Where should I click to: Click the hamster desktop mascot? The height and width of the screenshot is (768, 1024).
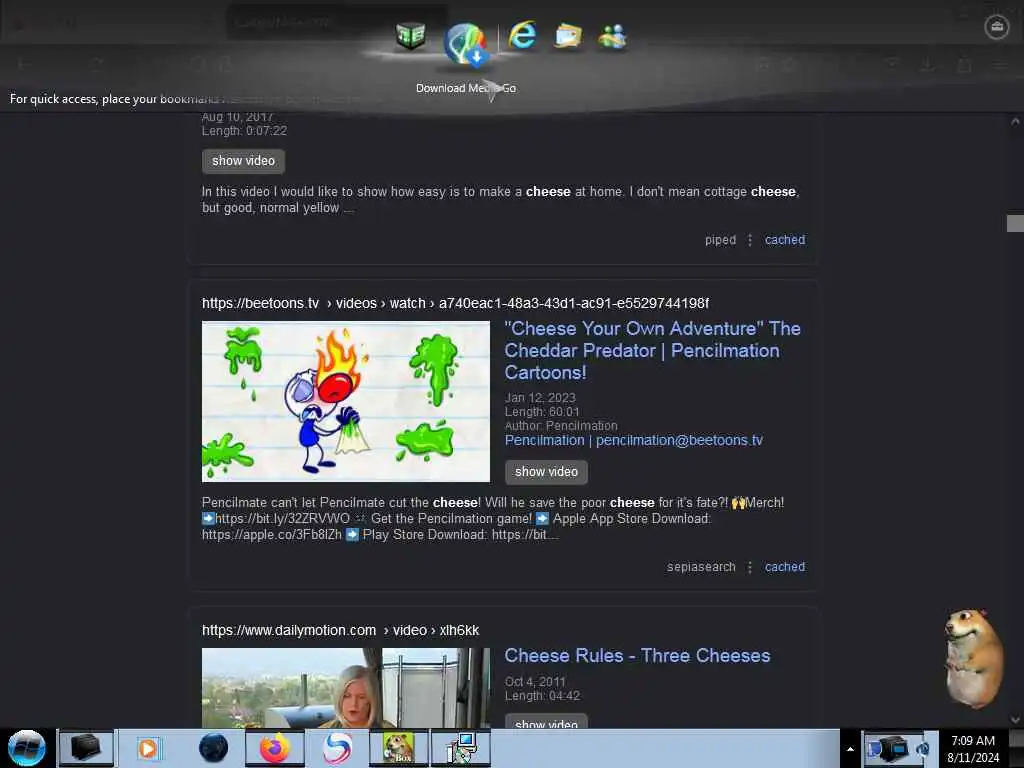(x=974, y=658)
